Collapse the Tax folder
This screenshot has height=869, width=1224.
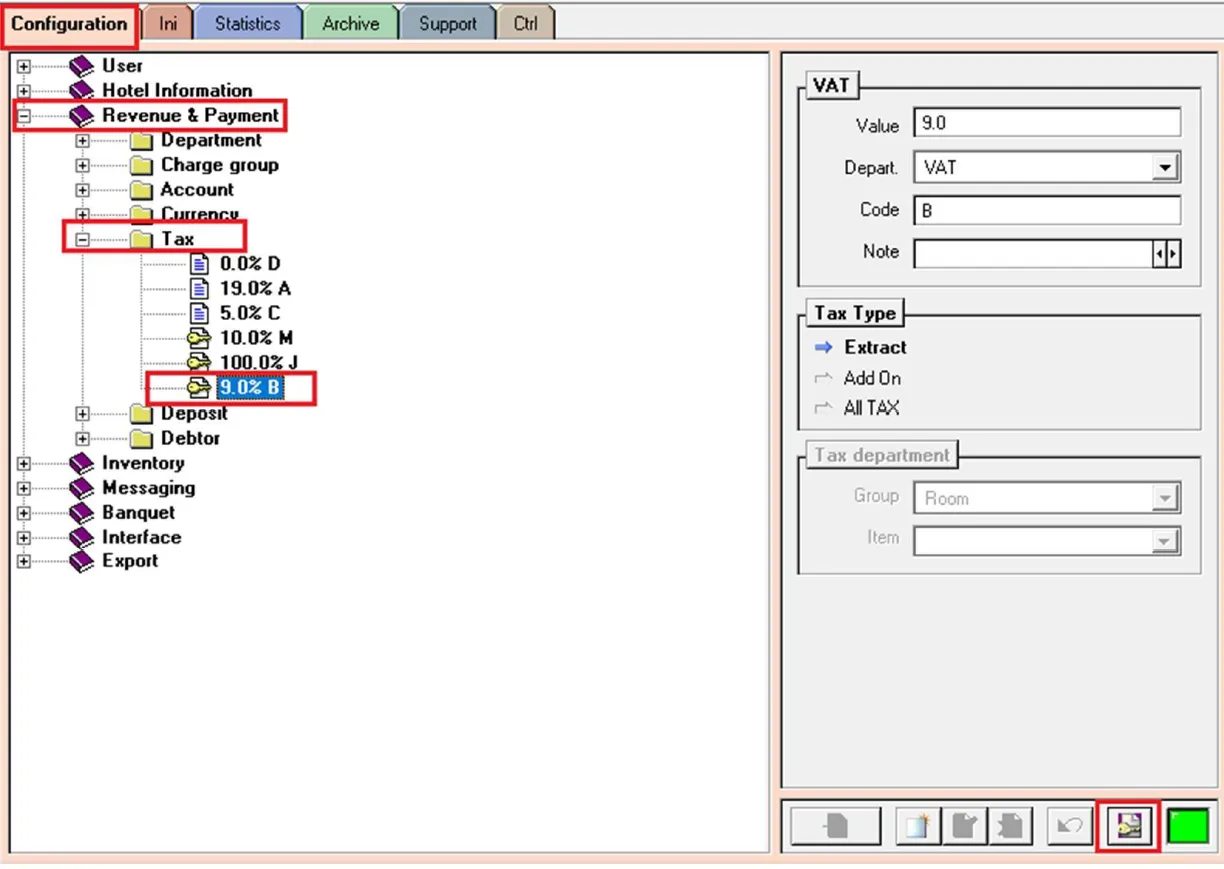tap(82, 240)
